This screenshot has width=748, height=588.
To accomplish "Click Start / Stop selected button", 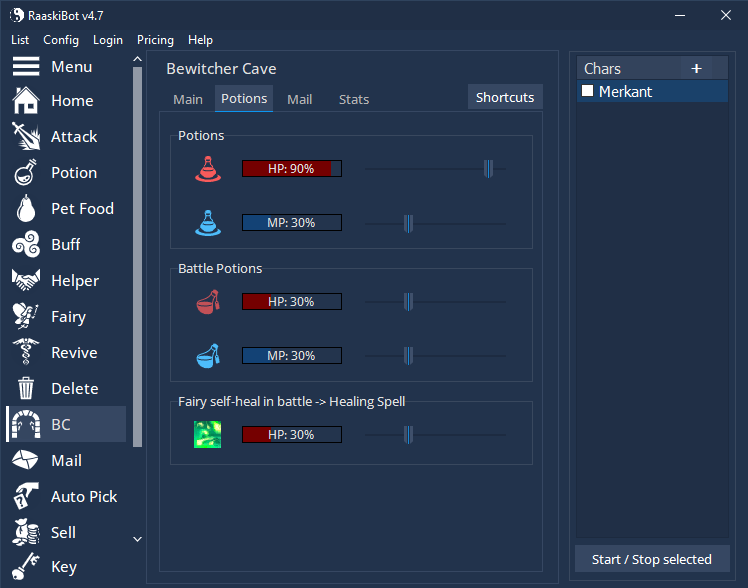I will point(652,559).
